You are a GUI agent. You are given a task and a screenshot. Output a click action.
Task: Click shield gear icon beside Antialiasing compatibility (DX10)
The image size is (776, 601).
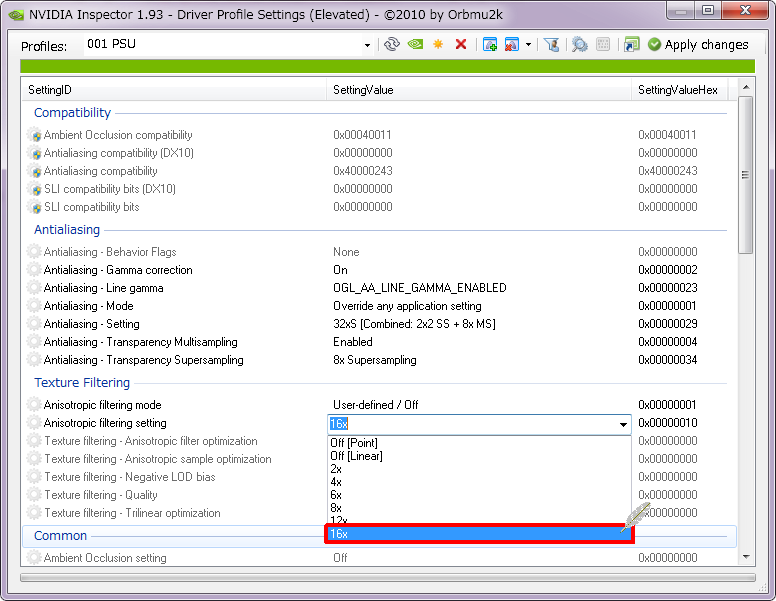coord(34,153)
